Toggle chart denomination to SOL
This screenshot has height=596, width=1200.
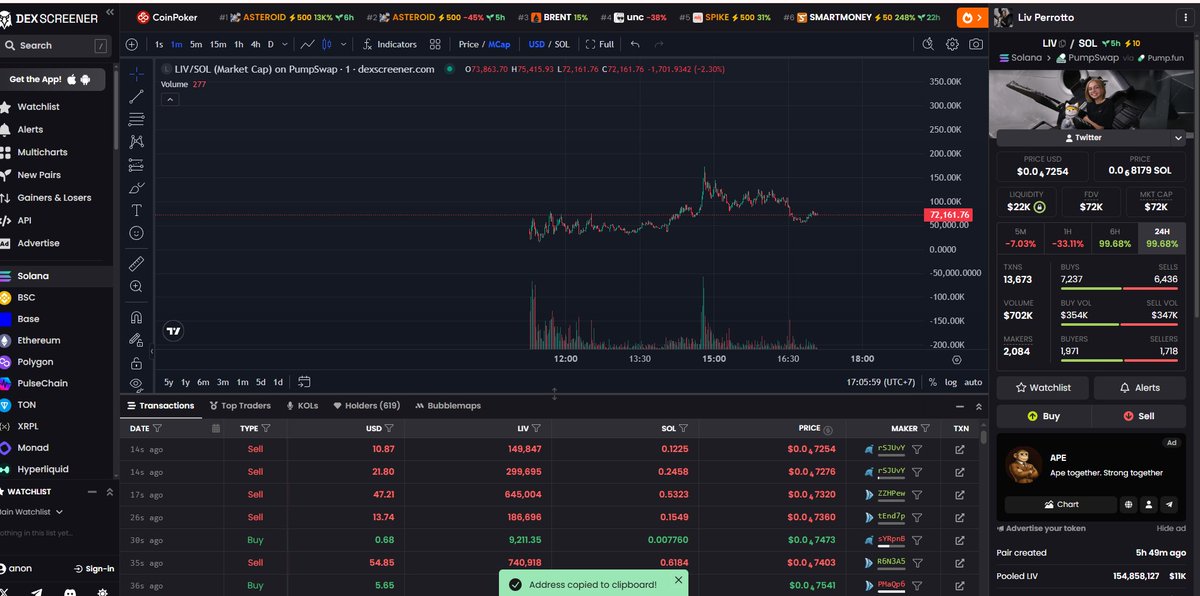(562, 44)
